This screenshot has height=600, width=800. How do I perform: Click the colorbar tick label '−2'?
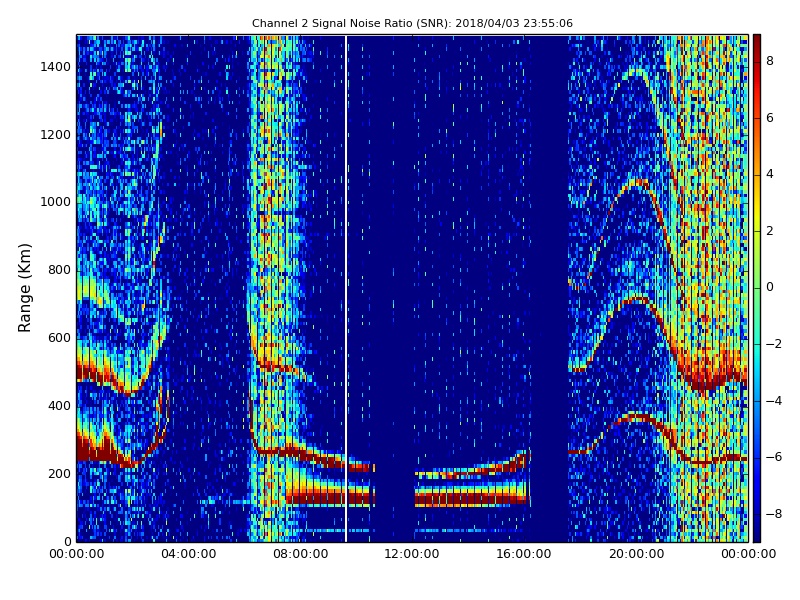(774, 344)
